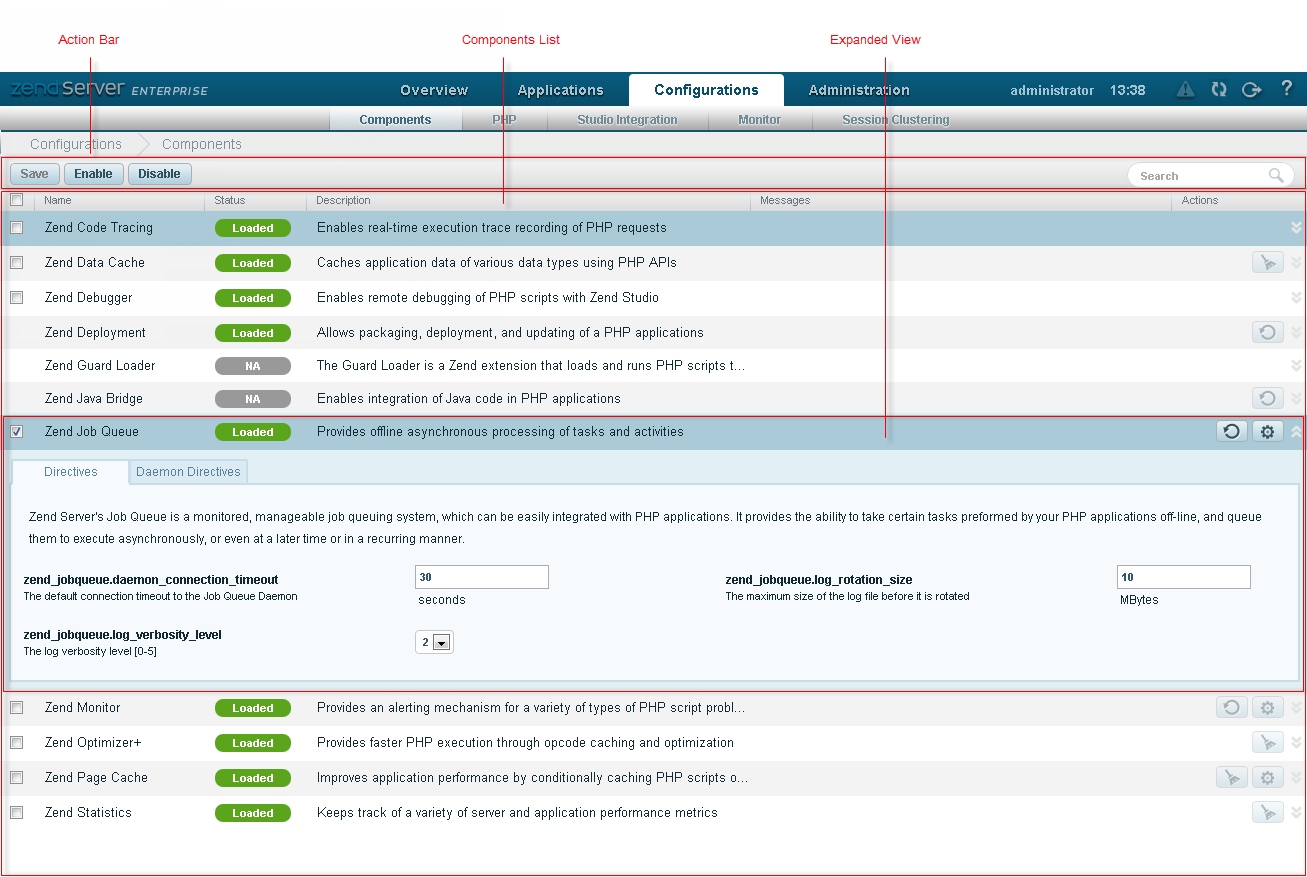Open help via the question mark icon
1307x877 pixels.
tap(1286, 89)
